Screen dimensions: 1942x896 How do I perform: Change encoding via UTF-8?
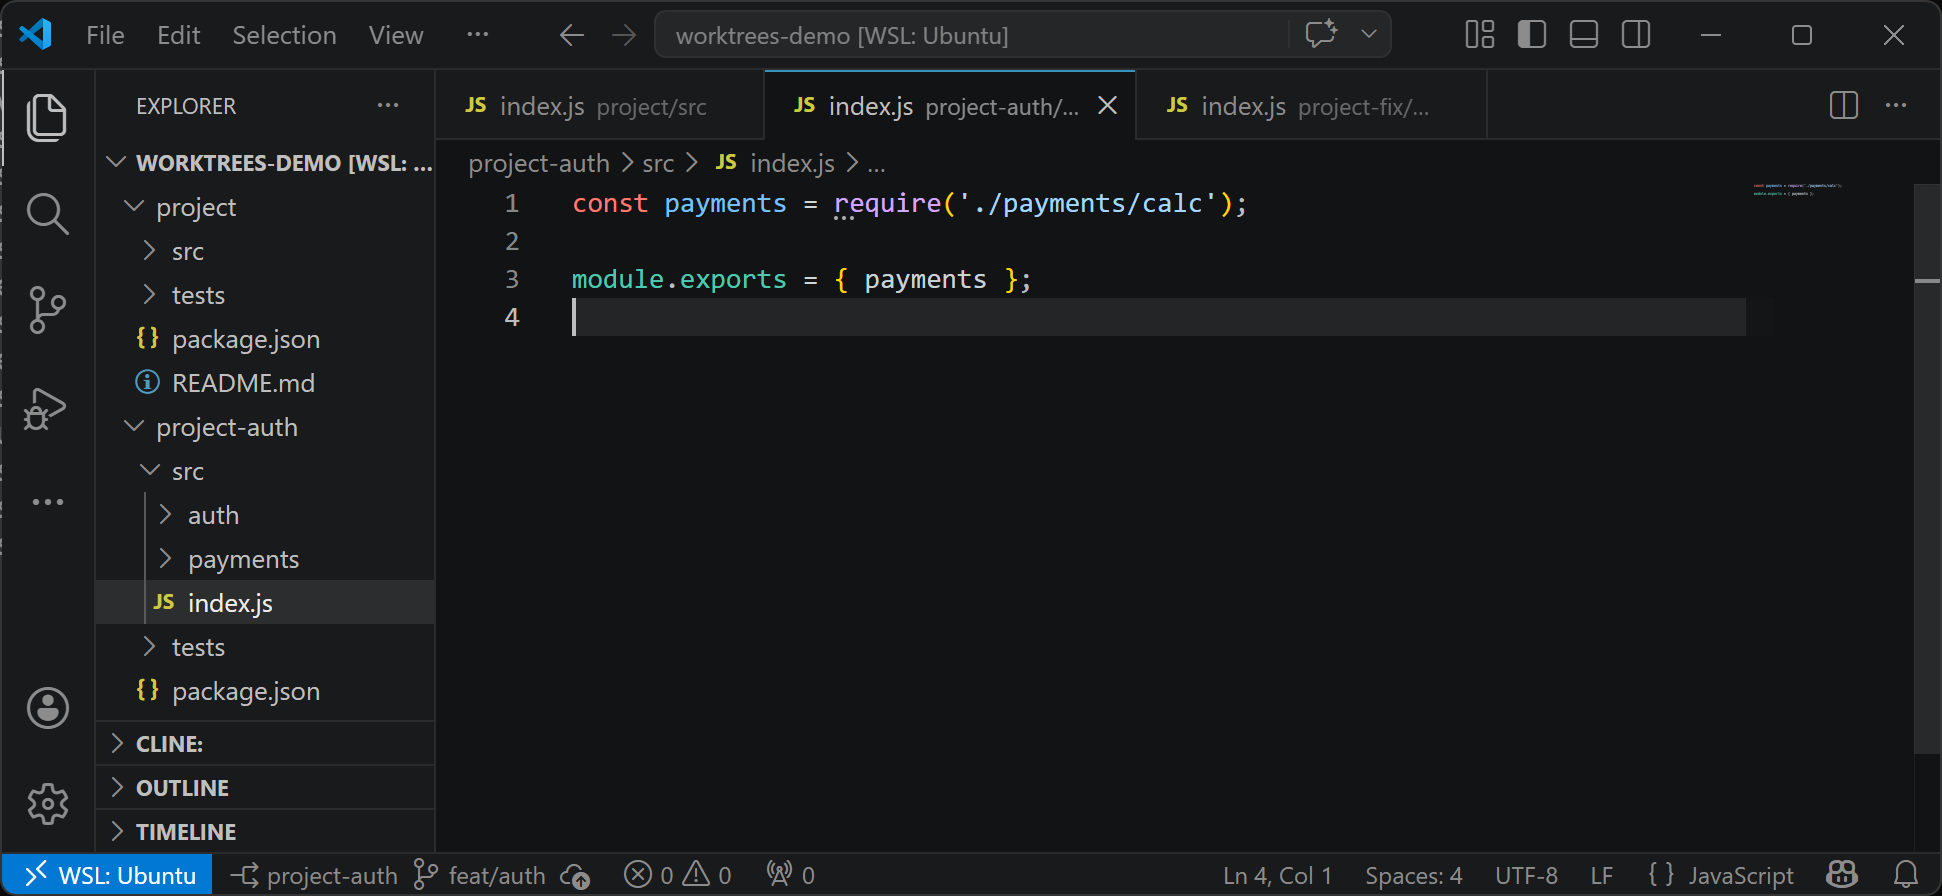coord(1526,875)
